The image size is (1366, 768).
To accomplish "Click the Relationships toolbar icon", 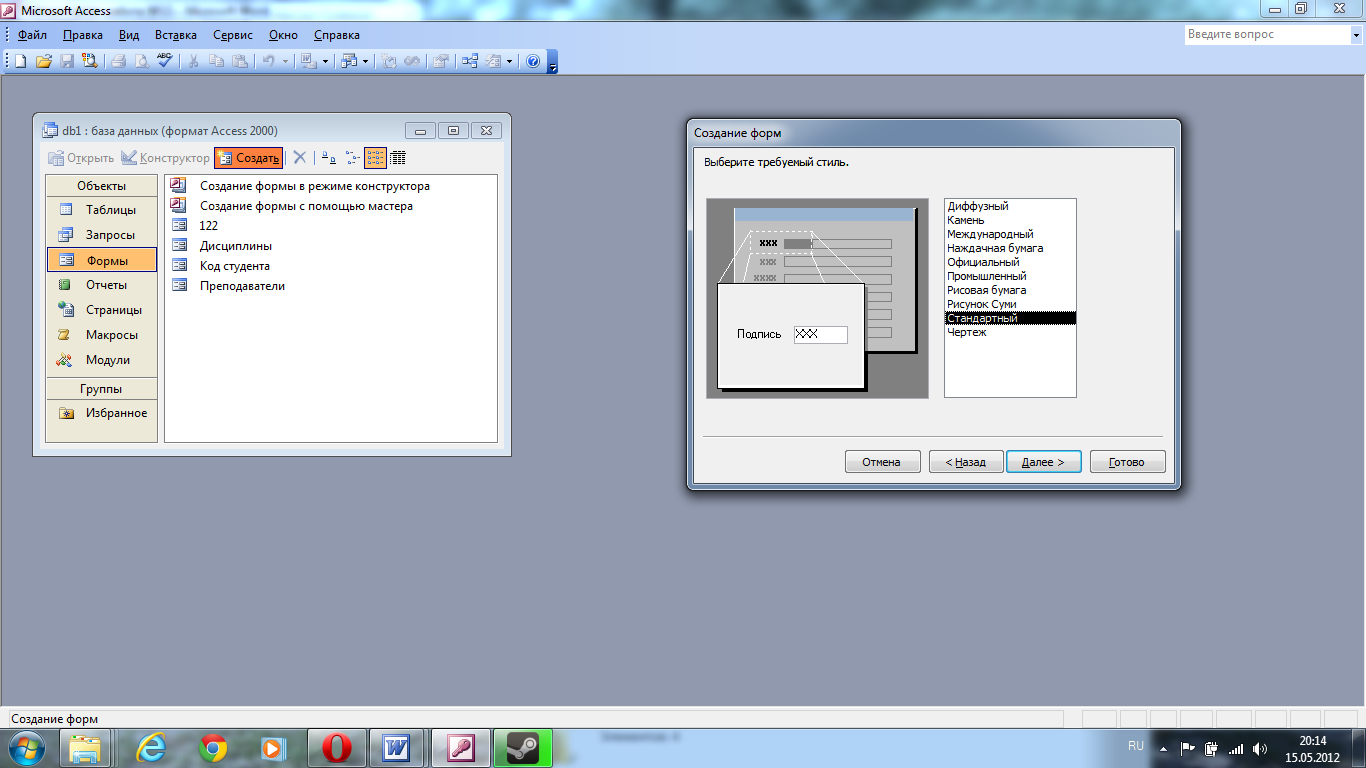I will point(469,61).
